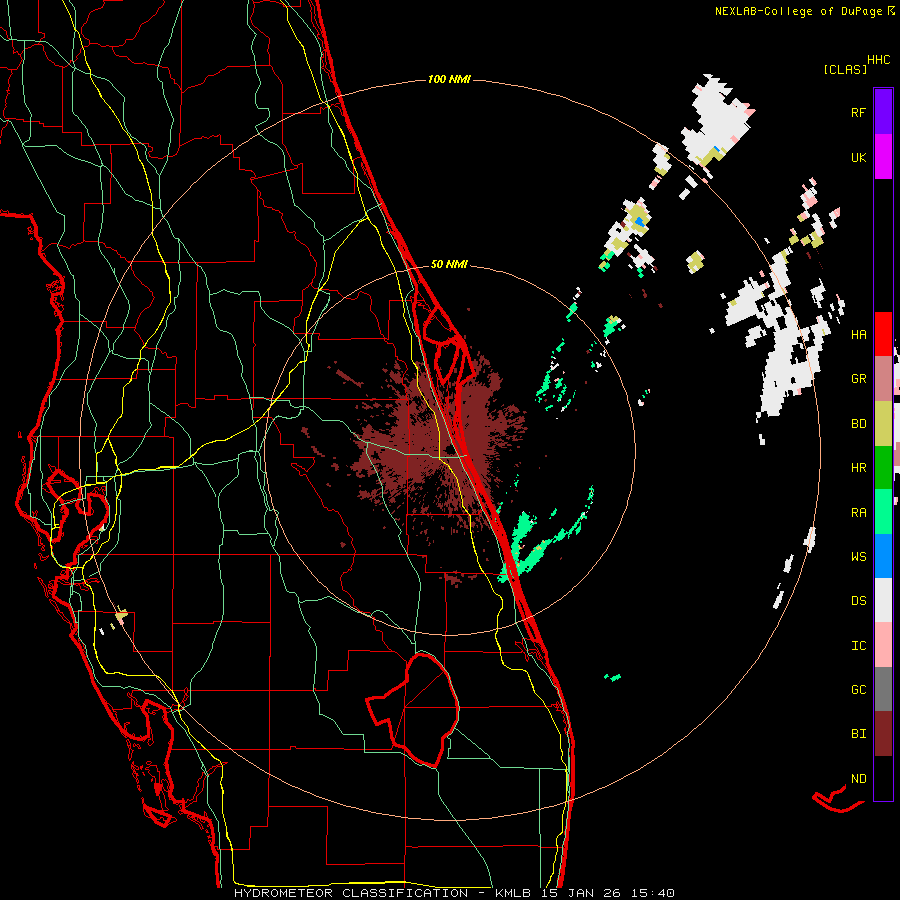This screenshot has width=900, height=900.
Task: Click the '100 NMI' range ring label
Action: pyautogui.click(x=449, y=79)
